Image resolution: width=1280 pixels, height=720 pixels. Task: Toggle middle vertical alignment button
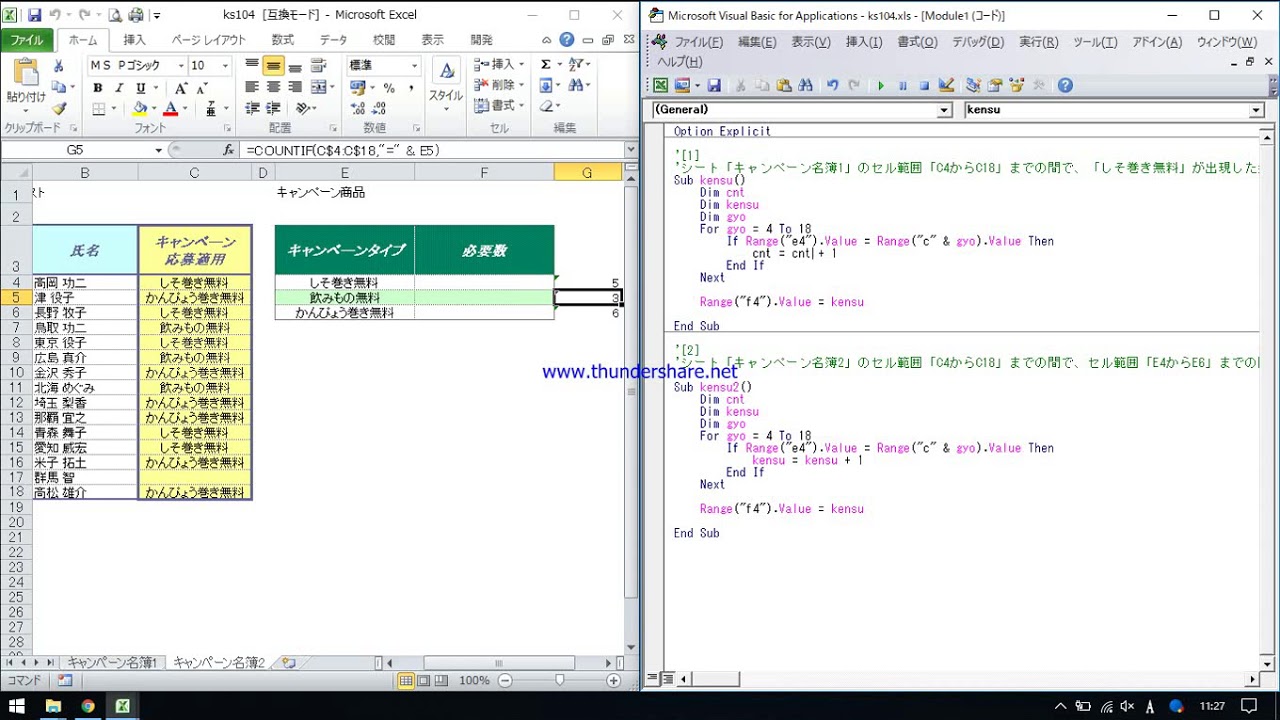point(273,65)
